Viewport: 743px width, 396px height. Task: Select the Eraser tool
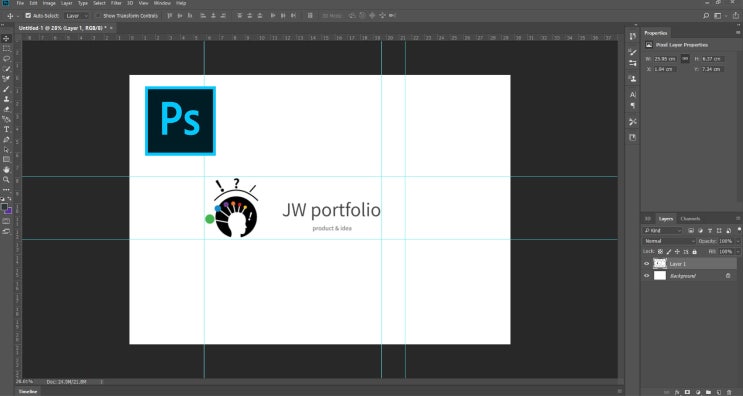[x=7, y=109]
